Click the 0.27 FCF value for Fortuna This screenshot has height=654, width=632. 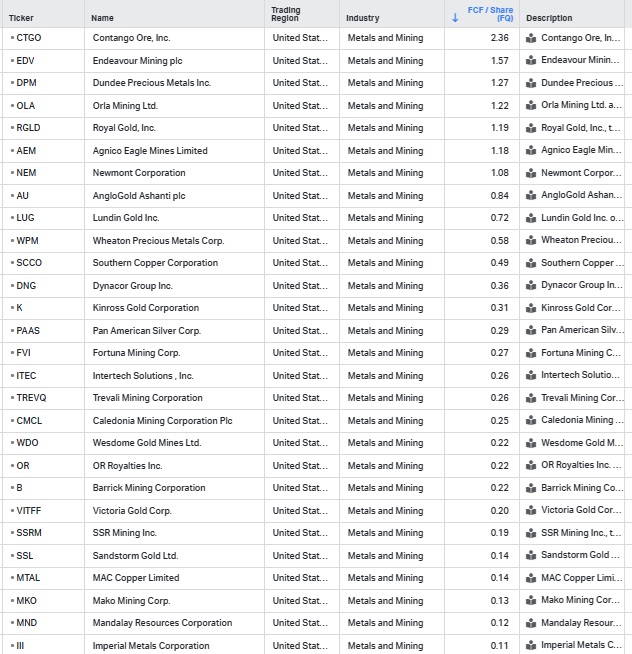[x=499, y=353]
